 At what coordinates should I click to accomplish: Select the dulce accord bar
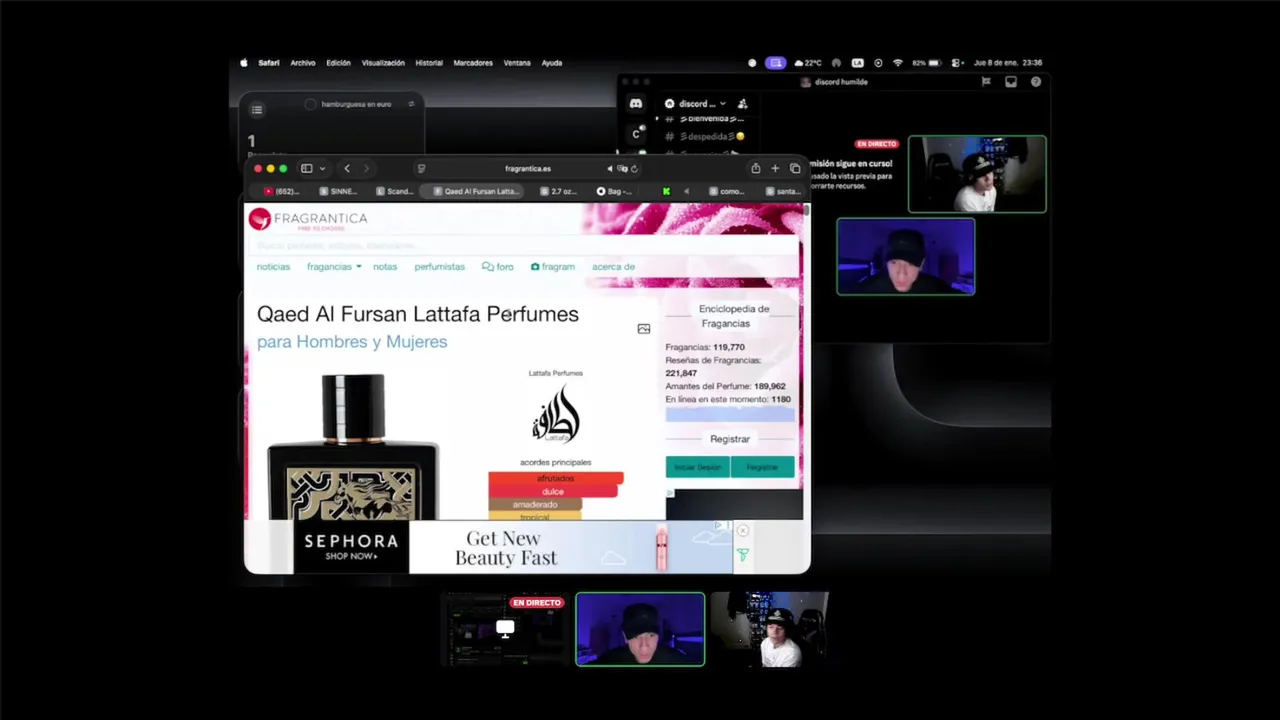click(553, 492)
